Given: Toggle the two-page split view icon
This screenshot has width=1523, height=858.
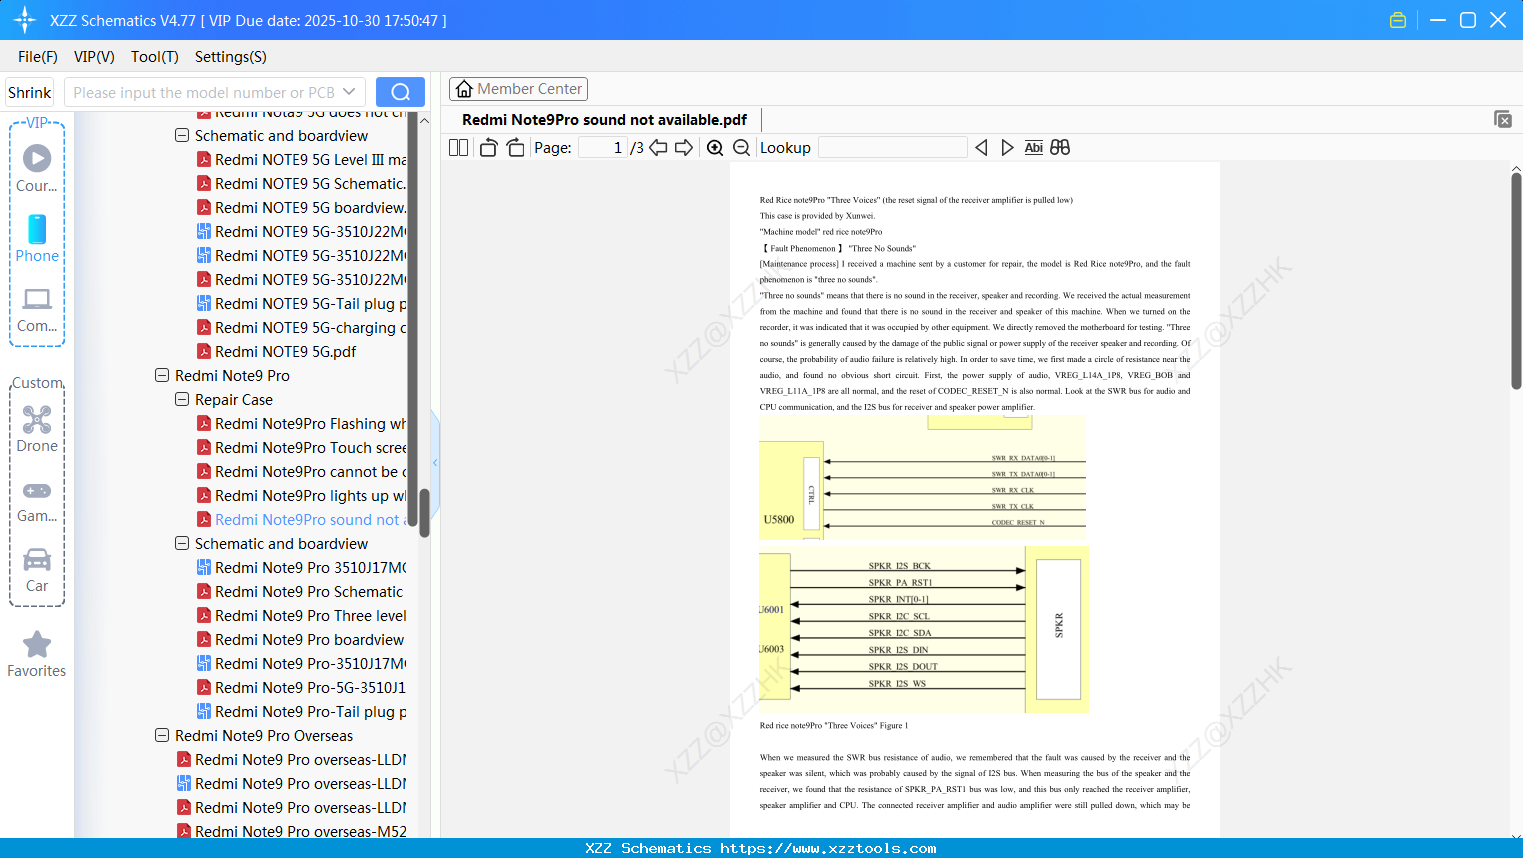Looking at the screenshot, I should [x=458, y=148].
